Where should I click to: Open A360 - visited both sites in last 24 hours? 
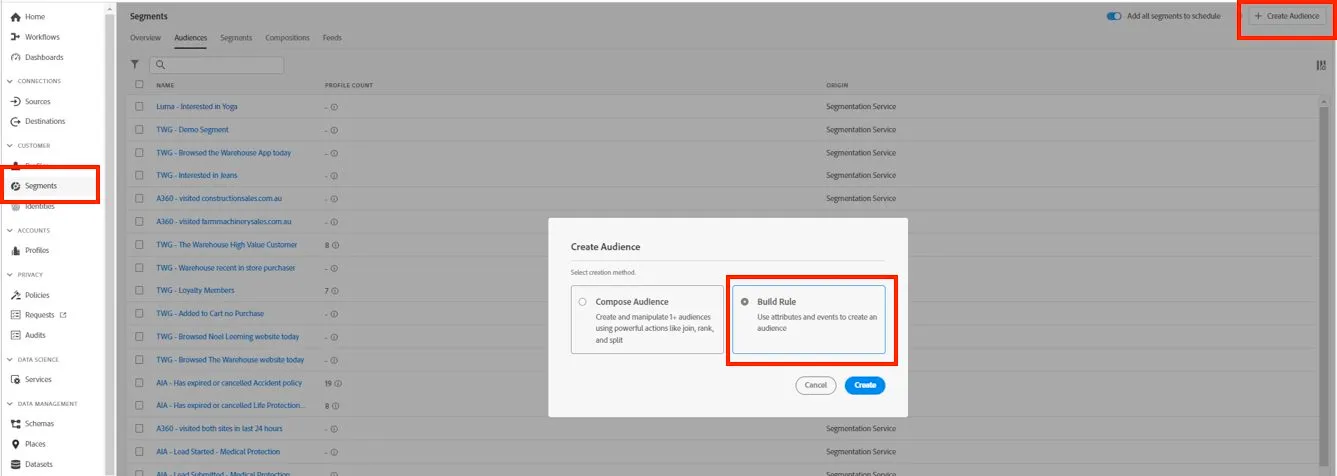tap(219, 428)
